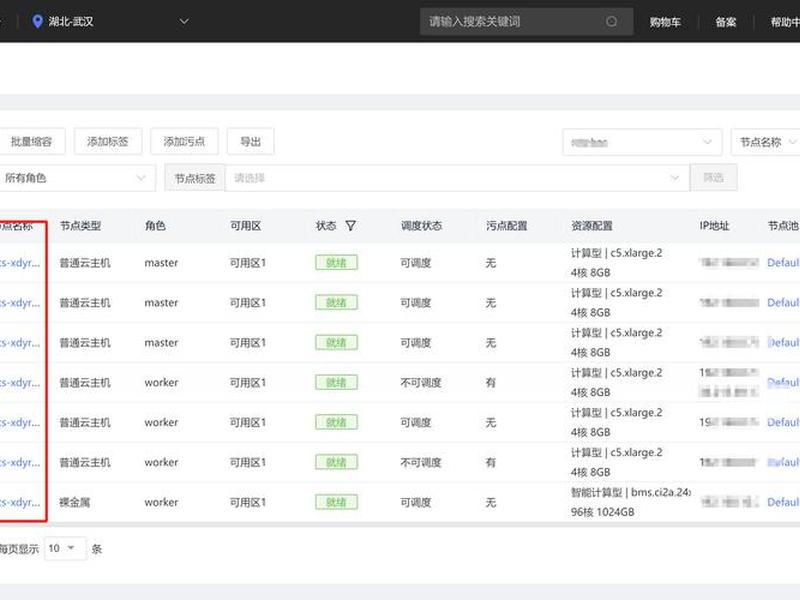Click the 可用区 column header
The image size is (800, 600).
tap(245, 226)
